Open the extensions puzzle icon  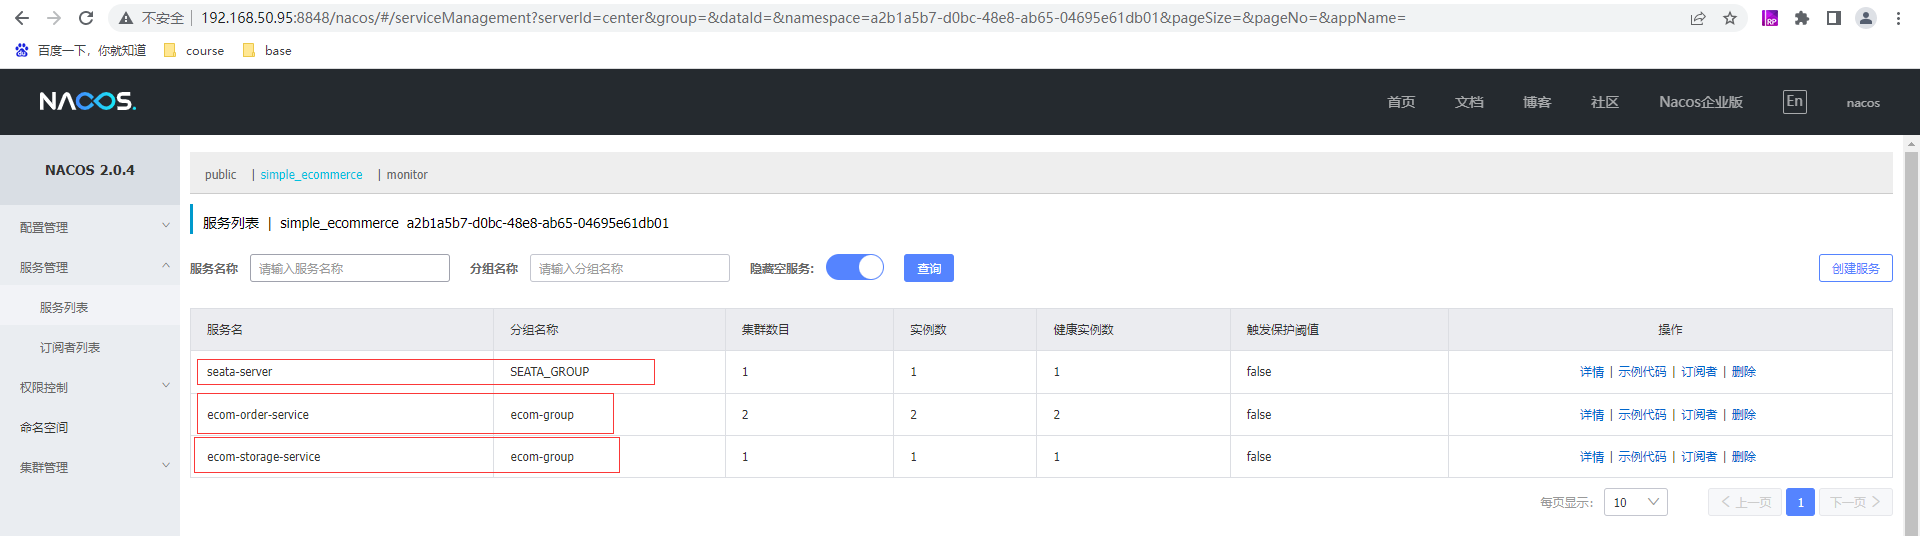point(1802,18)
